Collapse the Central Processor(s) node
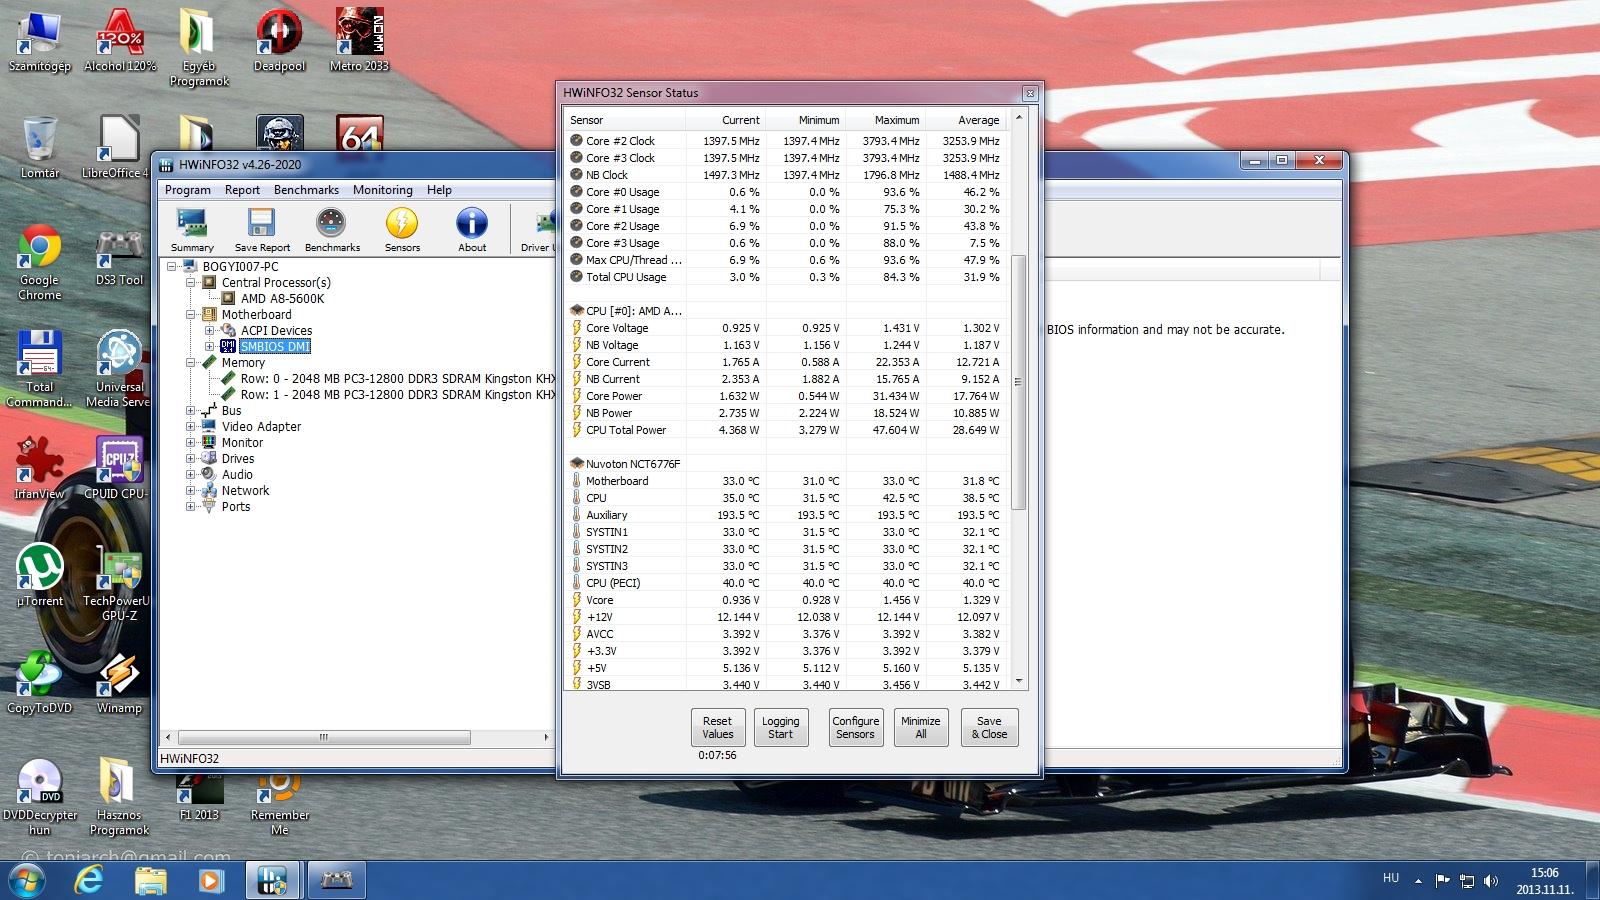Viewport: 1600px width, 900px height. click(190, 283)
